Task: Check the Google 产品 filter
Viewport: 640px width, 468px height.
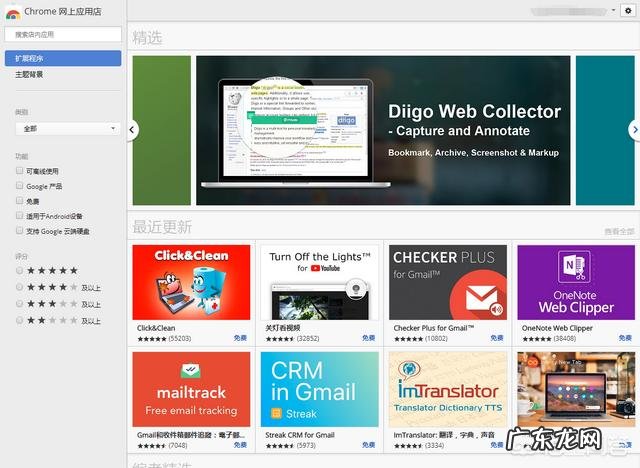Action: tap(19, 186)
